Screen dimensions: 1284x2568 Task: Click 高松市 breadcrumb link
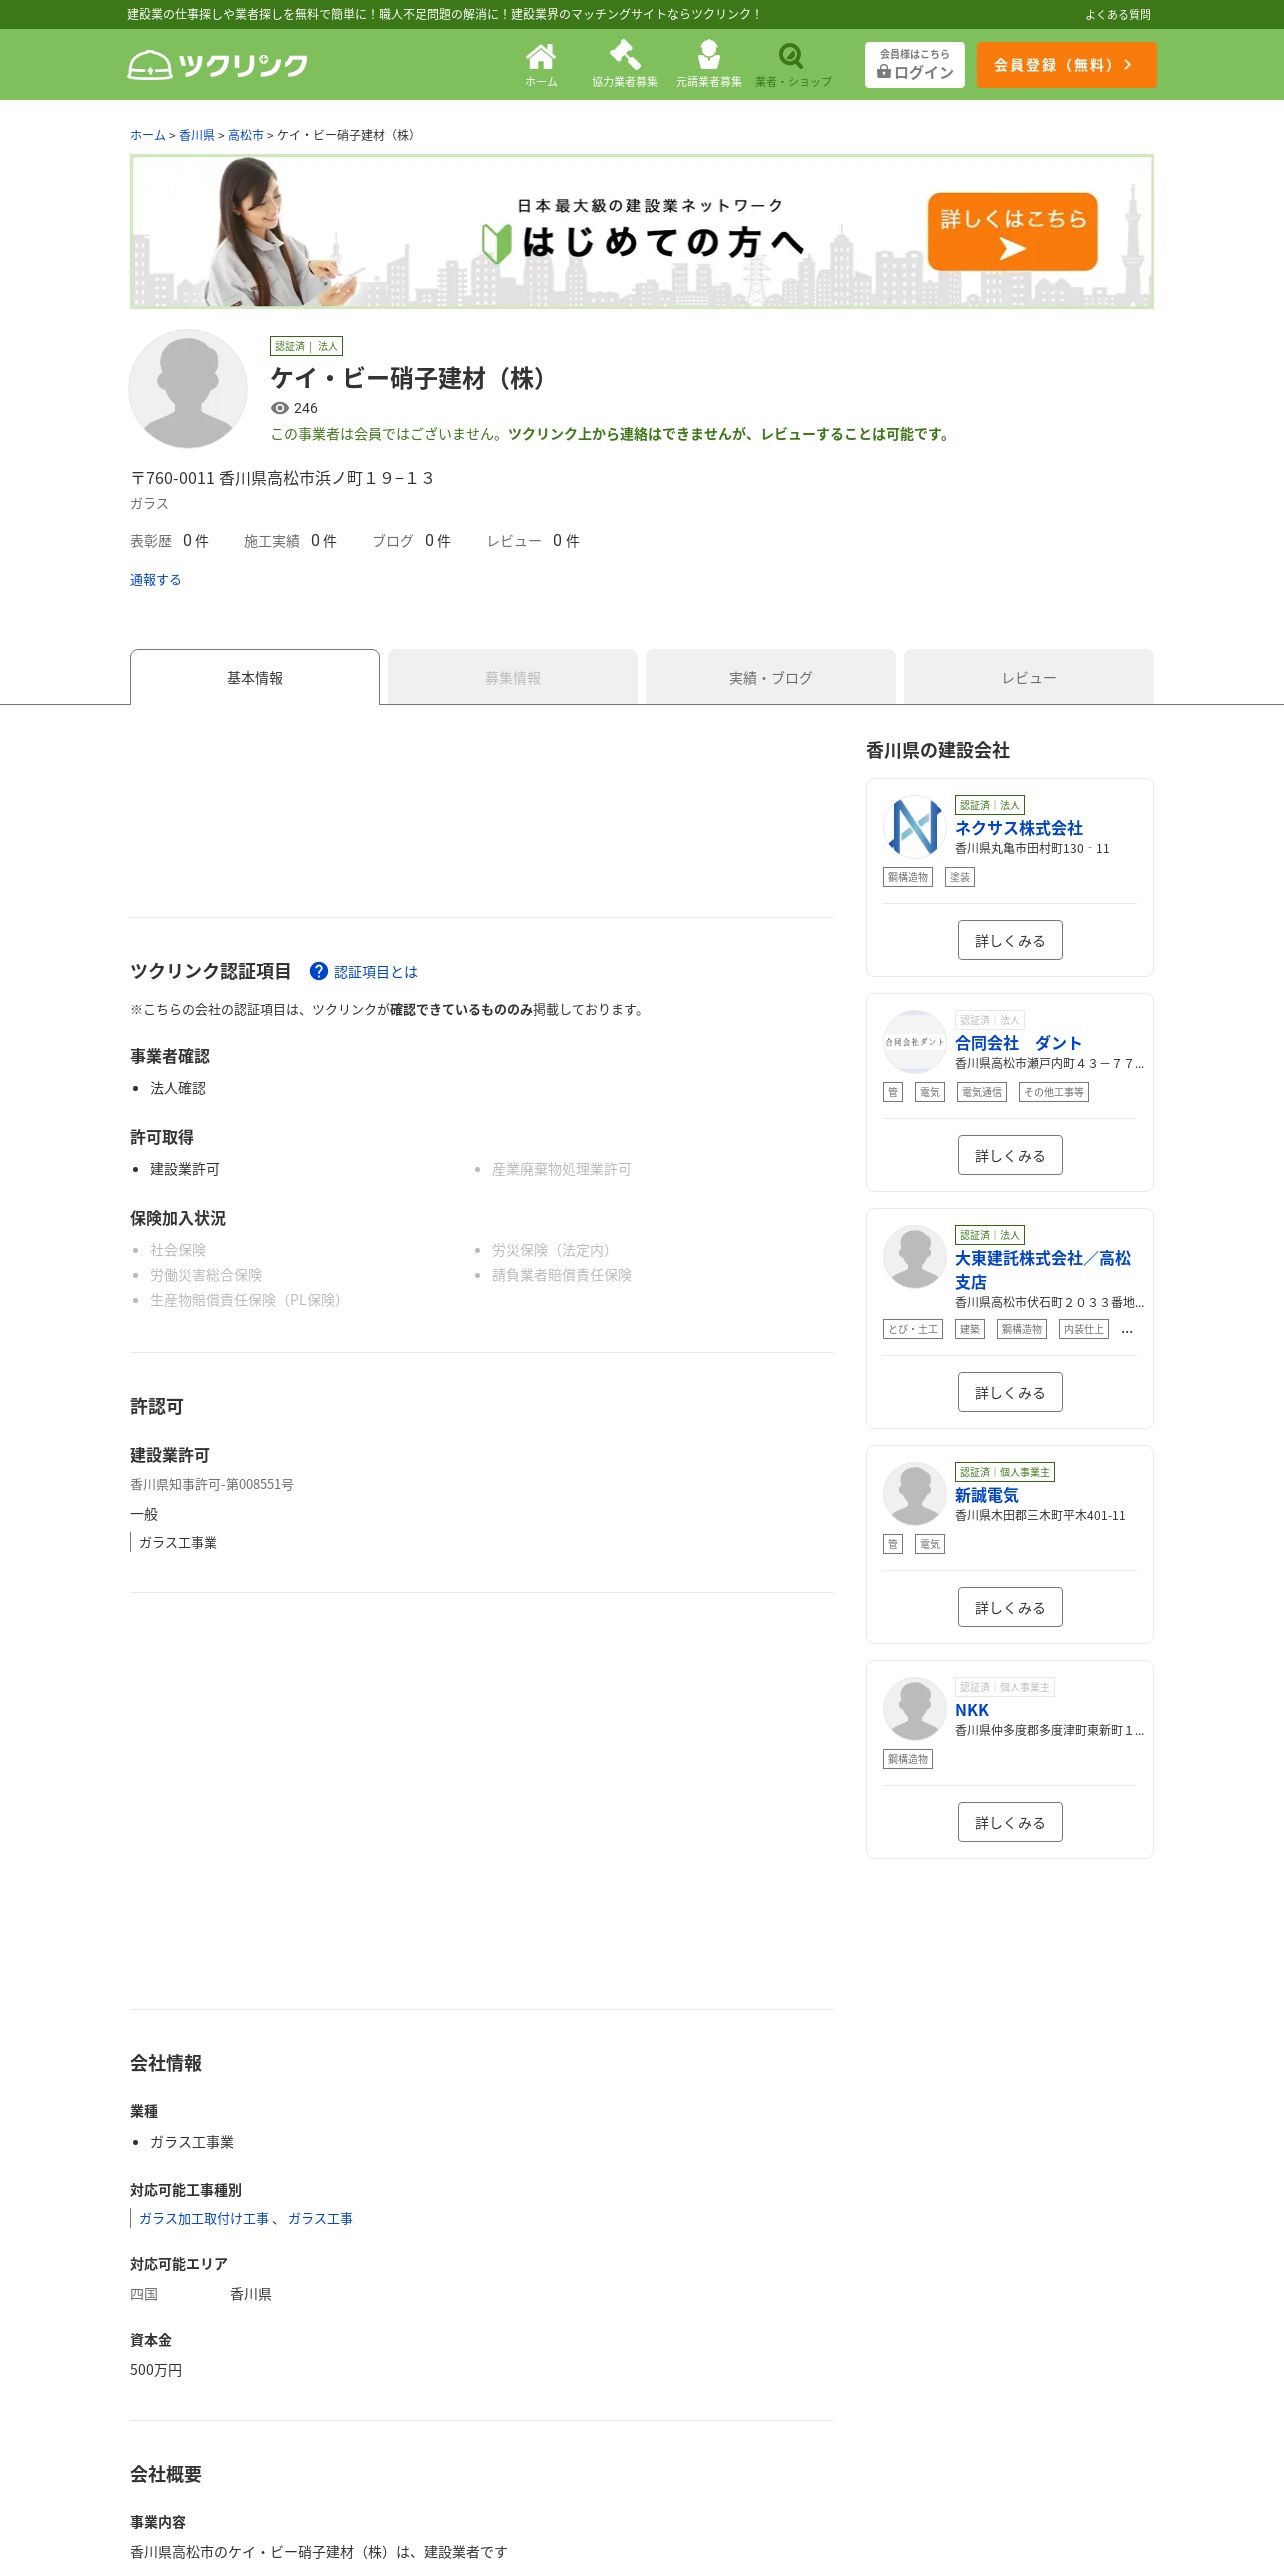pyautogui.click(x=246, y=135)
